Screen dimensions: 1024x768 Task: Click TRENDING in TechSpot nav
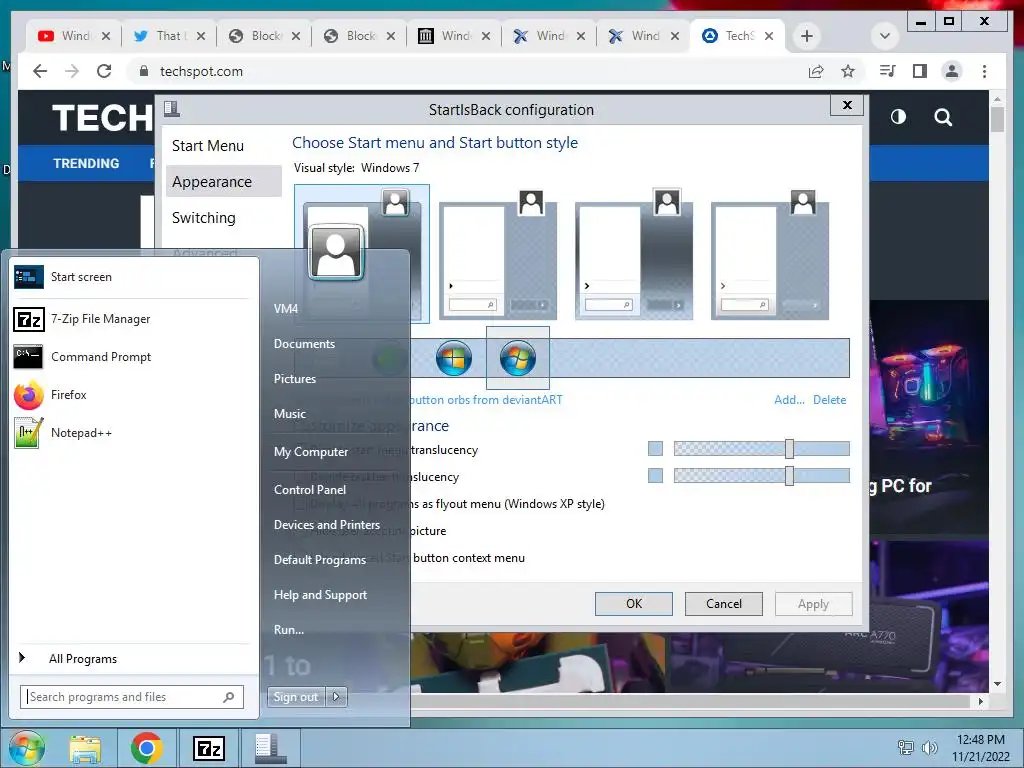(x=86, y=163)
